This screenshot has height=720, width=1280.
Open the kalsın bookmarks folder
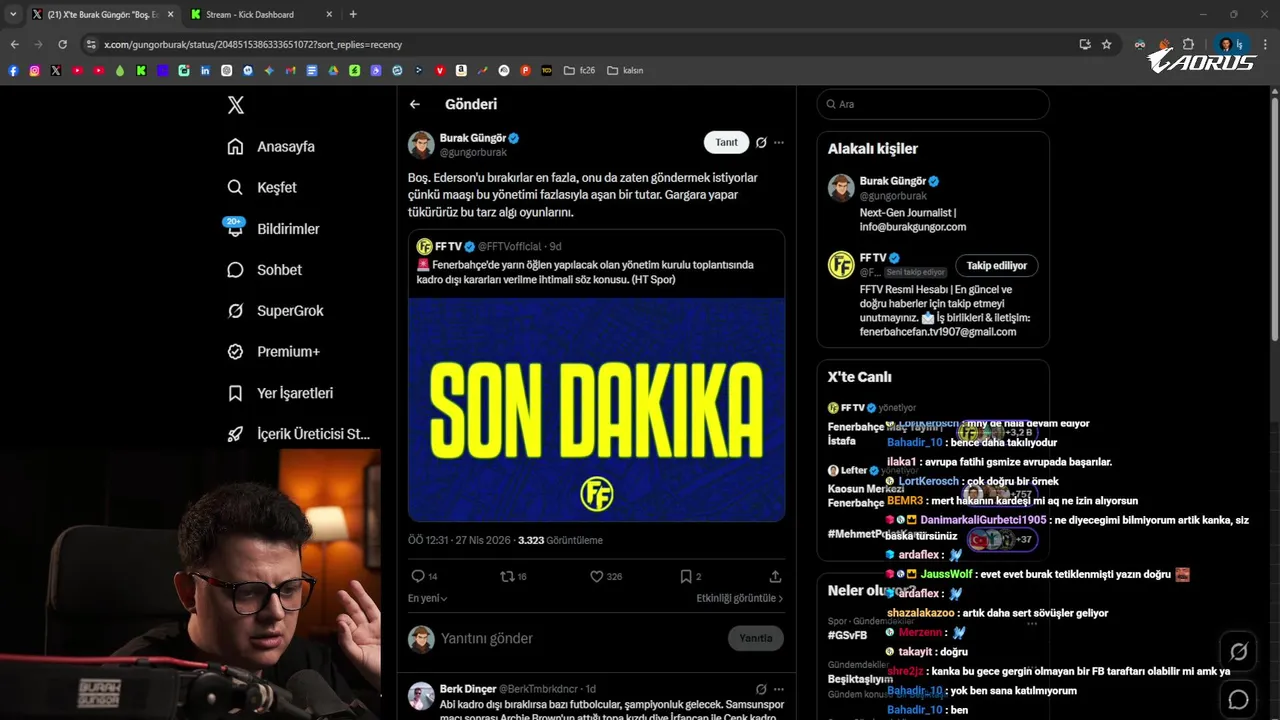[625, 71]
